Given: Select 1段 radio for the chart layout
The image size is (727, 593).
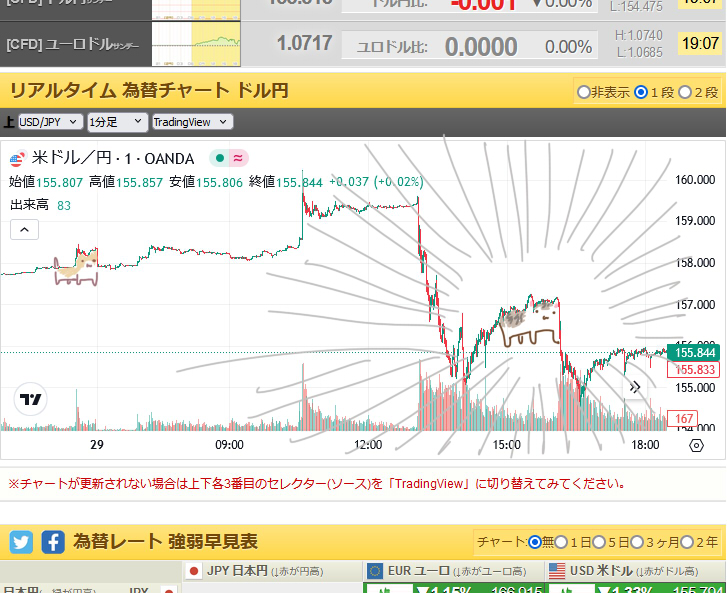Looking at the screenshot, I should [x=641, y=92].
